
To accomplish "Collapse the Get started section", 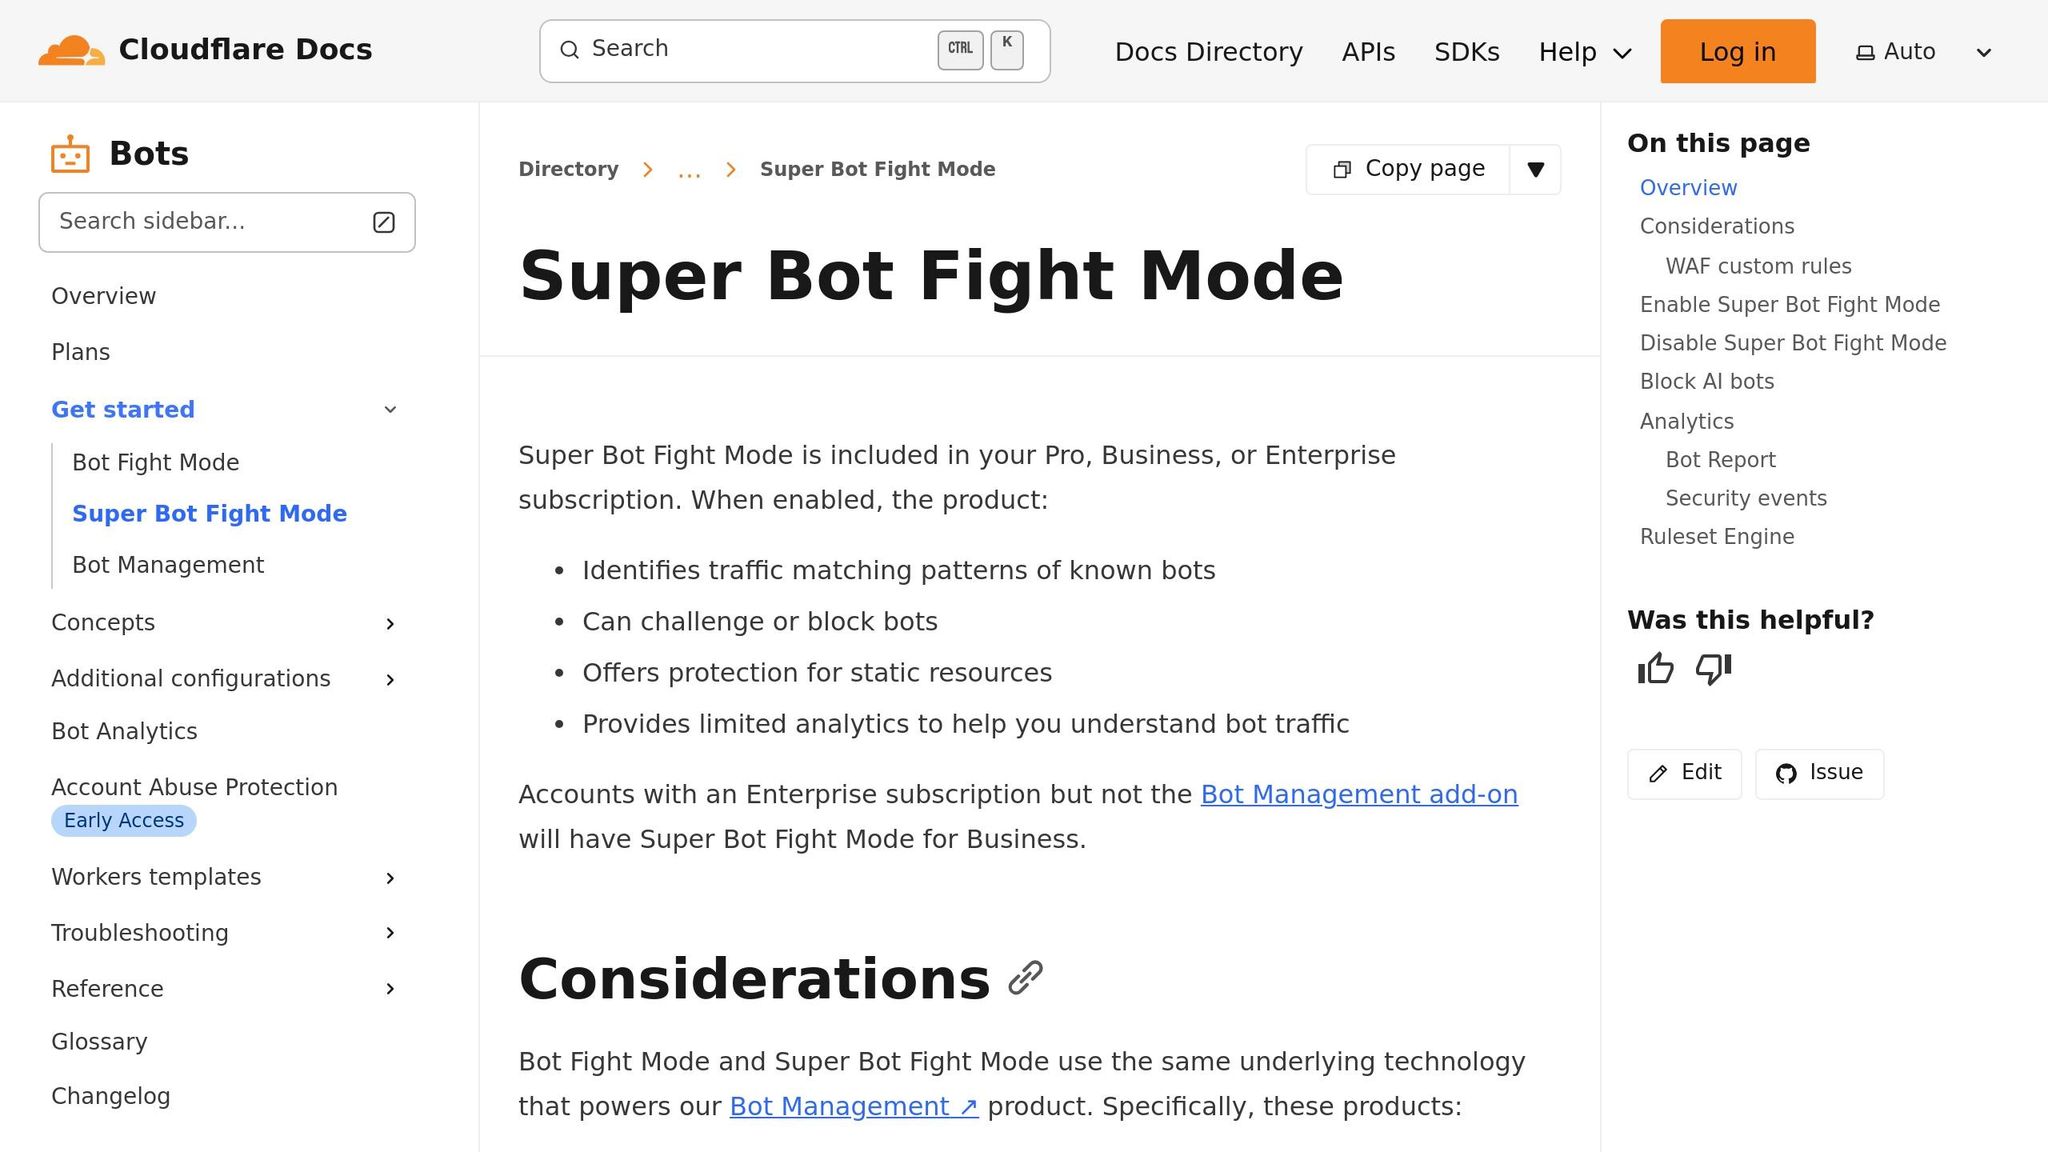I will coord(390,409).
